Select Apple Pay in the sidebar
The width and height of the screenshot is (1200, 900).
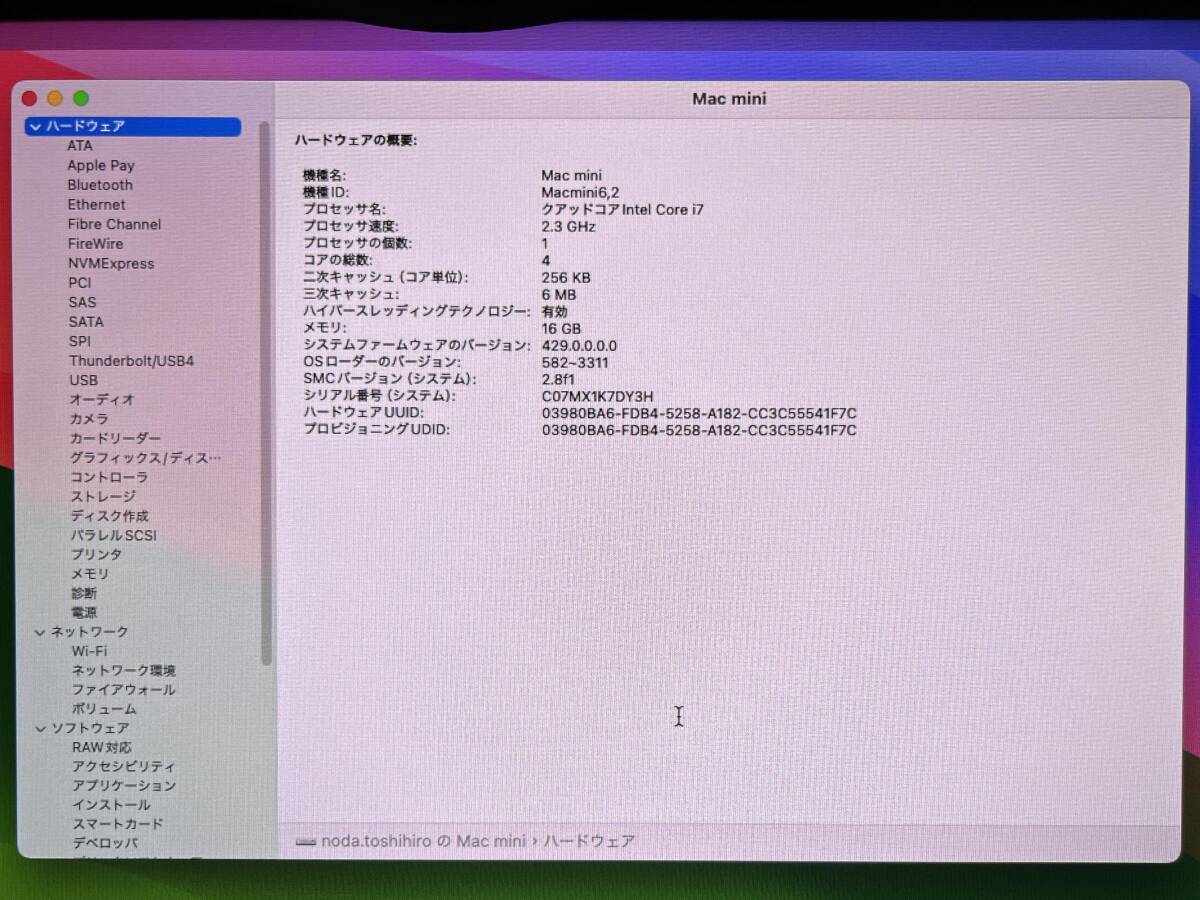coord(101,166)
